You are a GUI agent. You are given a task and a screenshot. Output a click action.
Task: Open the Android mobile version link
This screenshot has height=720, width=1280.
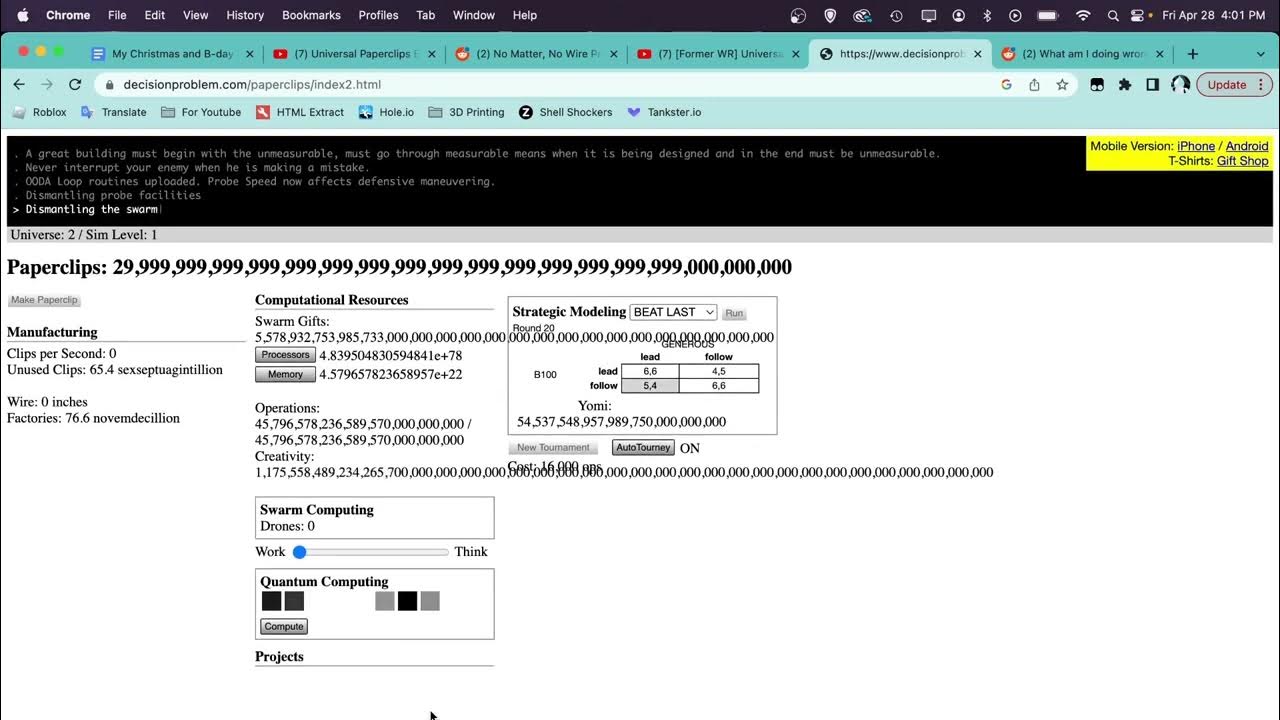pyautogui.click(x=1247, y=146)
